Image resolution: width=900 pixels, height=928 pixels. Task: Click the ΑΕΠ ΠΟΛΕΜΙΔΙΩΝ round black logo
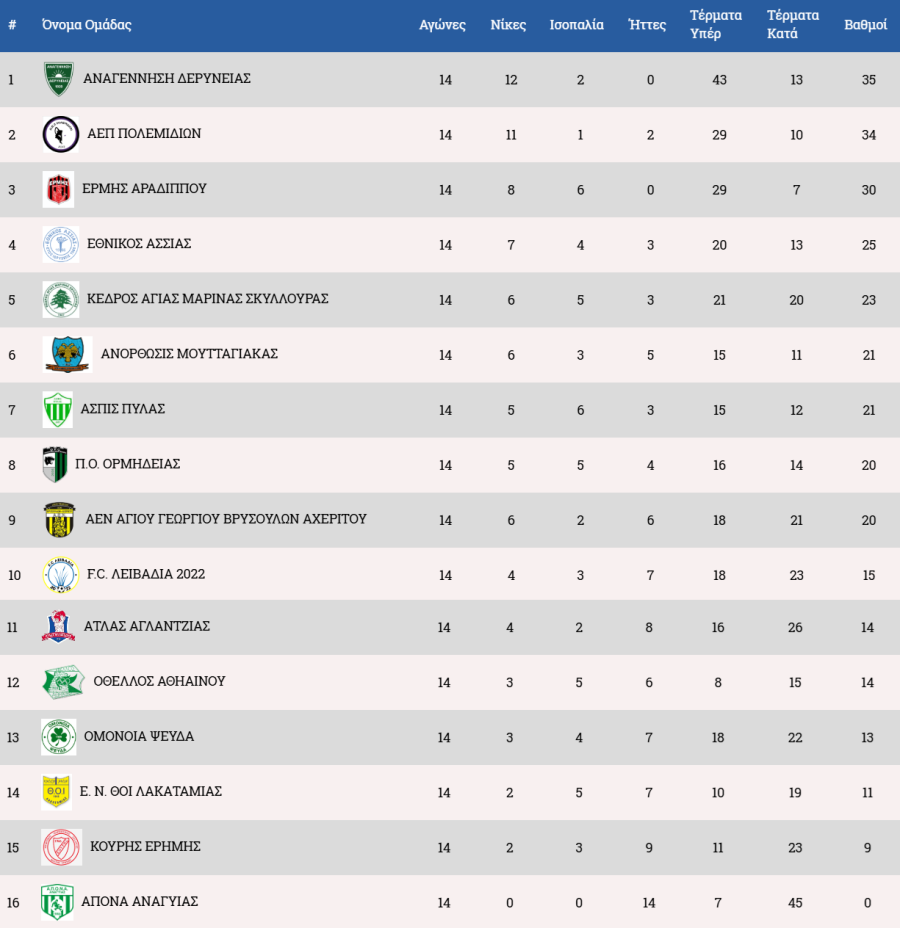pos(60,135)
